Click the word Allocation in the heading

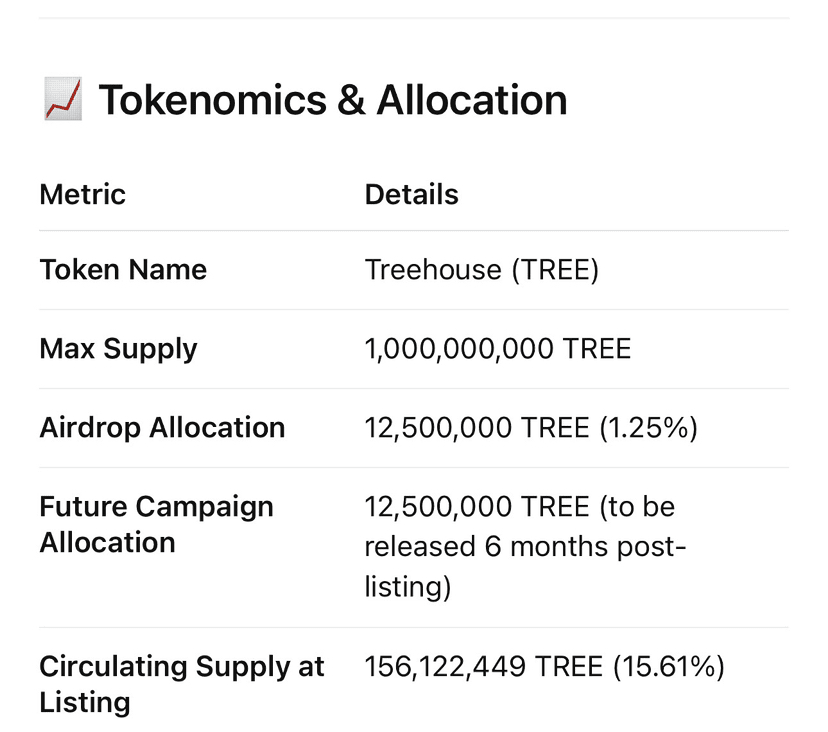point(472,101)
